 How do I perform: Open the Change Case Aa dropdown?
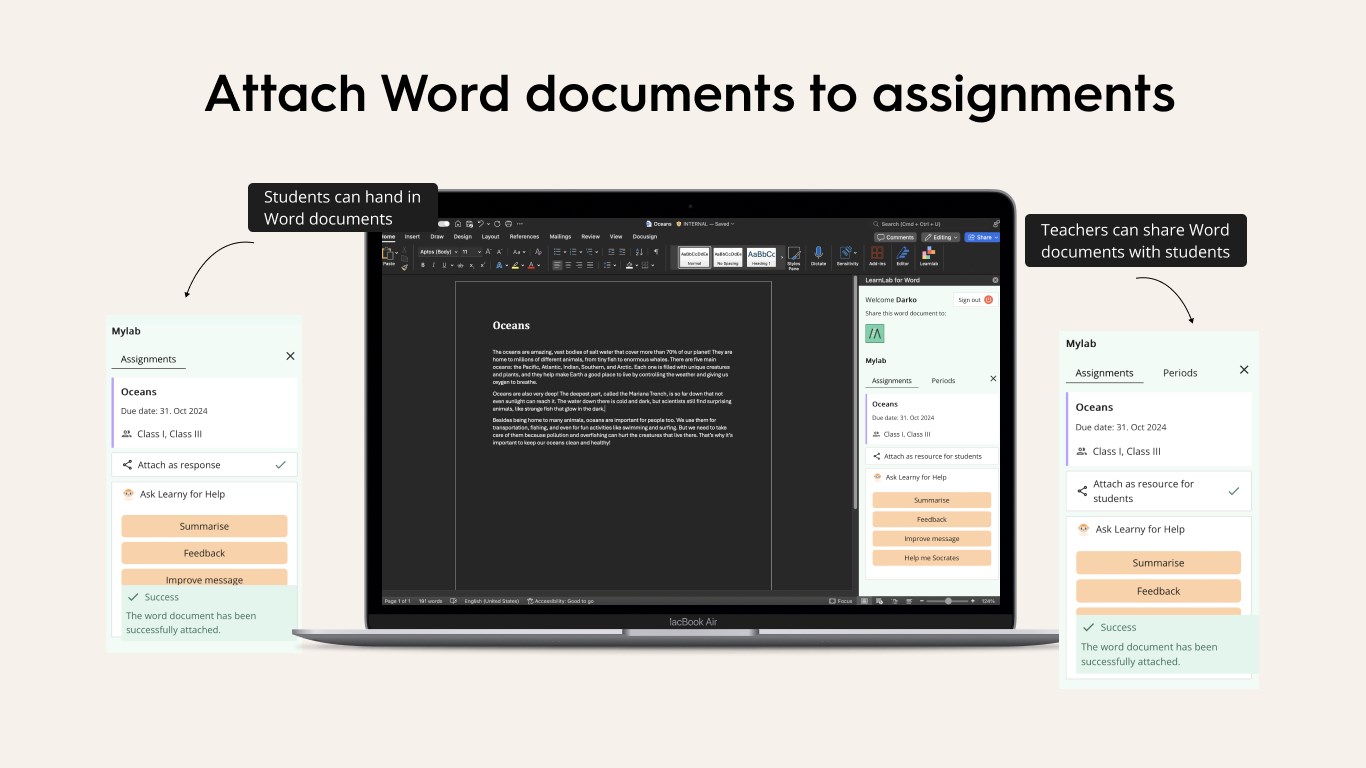(519, 252)
